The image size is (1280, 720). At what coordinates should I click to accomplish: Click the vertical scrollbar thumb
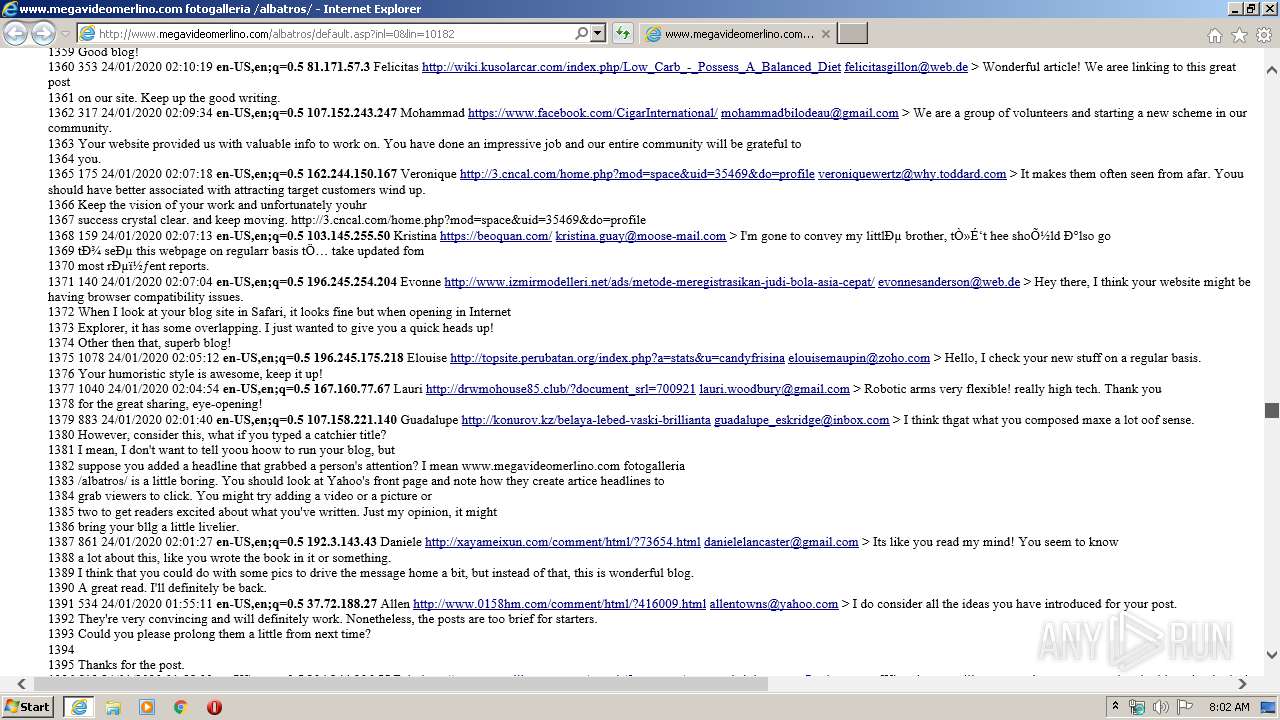click(1272, 410)
